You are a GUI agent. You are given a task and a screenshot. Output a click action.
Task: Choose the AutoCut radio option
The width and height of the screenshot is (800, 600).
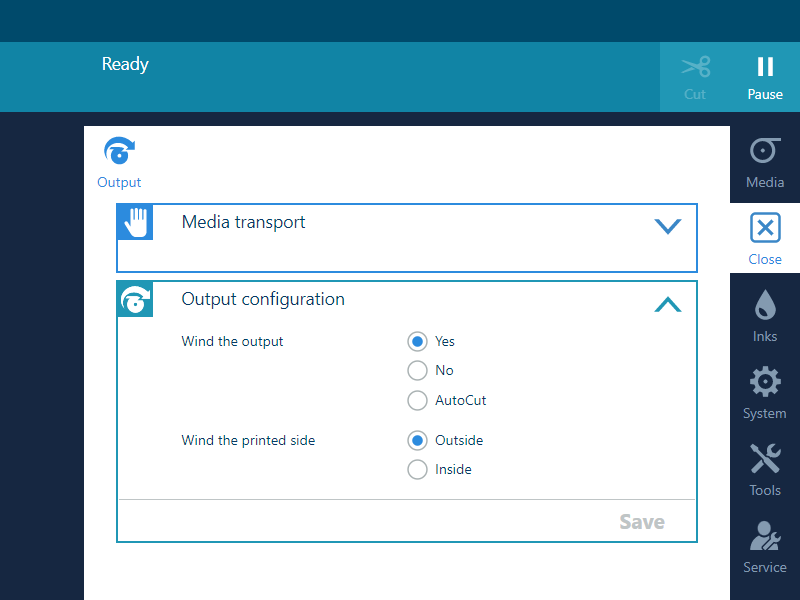(x=418, y=401)
